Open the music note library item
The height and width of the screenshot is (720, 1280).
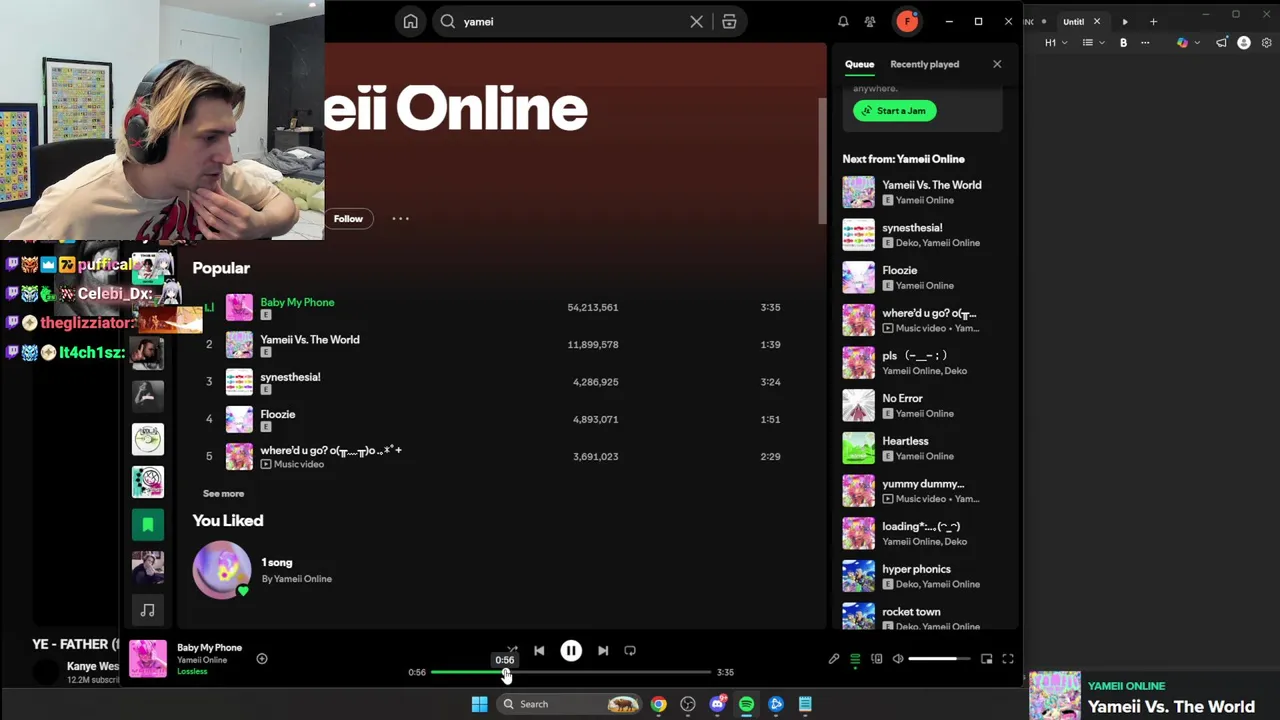[148, 610]
